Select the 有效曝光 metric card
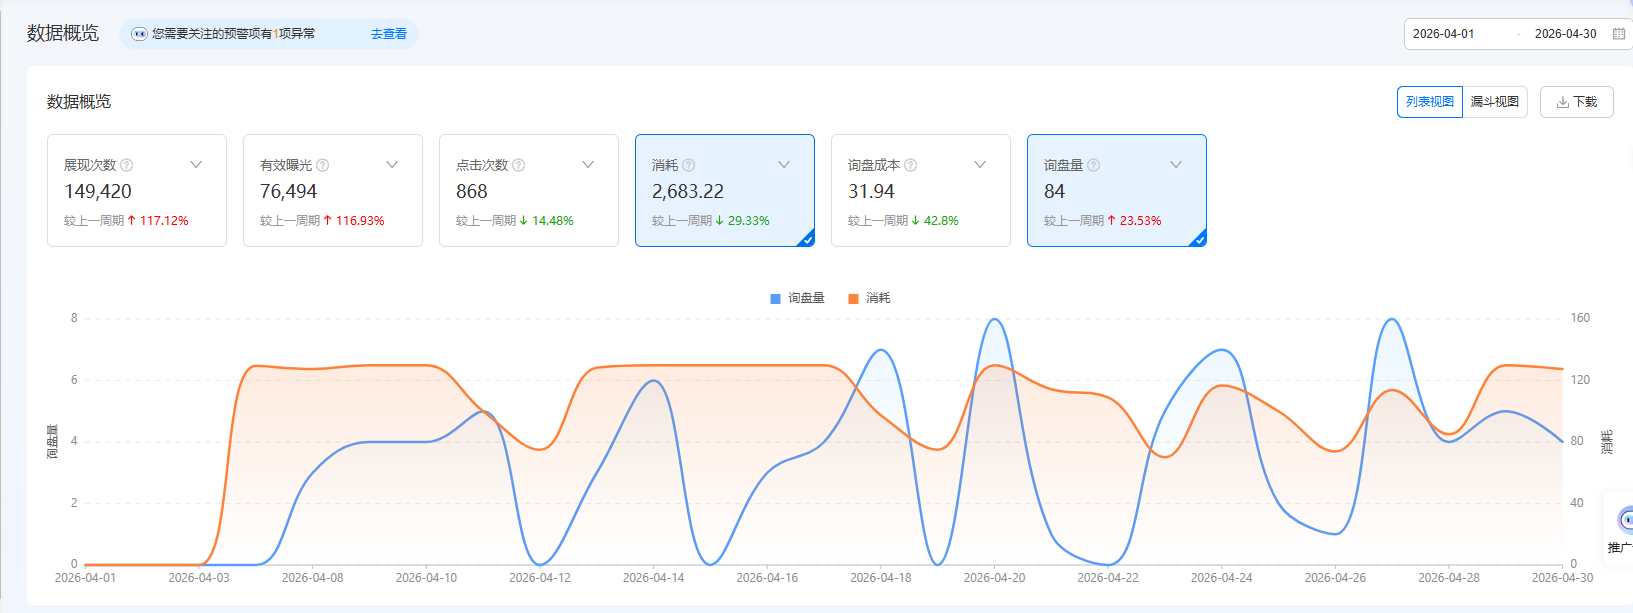This screenshot has width=1633, height=613. [333, 190]
